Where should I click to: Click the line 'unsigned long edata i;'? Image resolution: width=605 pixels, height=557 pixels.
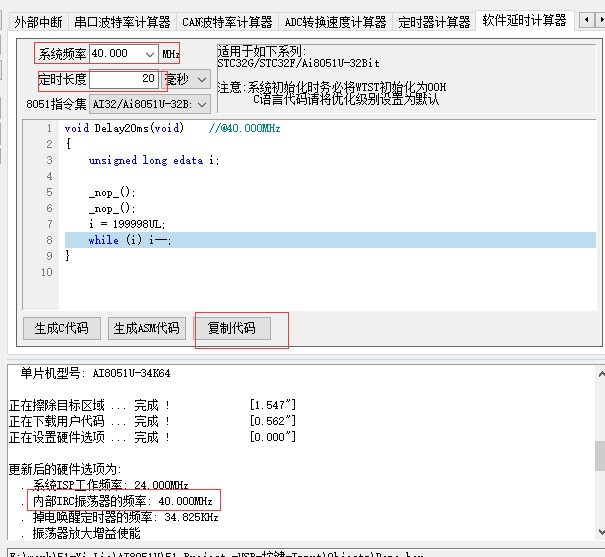pyautogui.click(x=154, y=160)
